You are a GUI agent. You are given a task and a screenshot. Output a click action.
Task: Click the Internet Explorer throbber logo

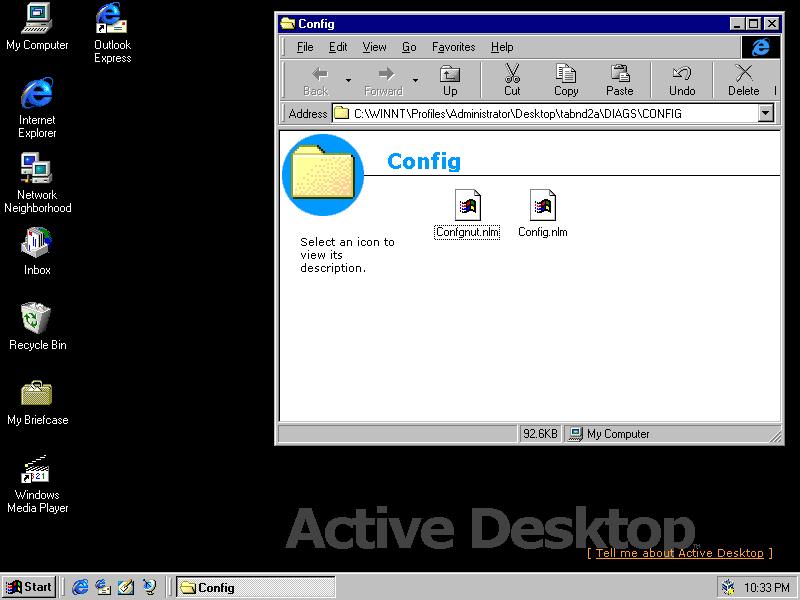(761, 47)
